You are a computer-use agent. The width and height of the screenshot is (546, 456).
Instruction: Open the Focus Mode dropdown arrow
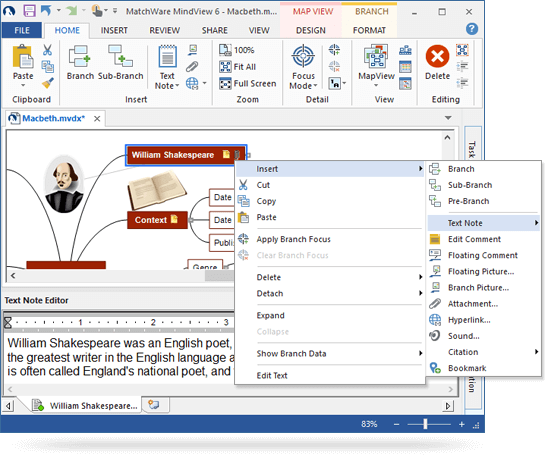pos(315,86)
